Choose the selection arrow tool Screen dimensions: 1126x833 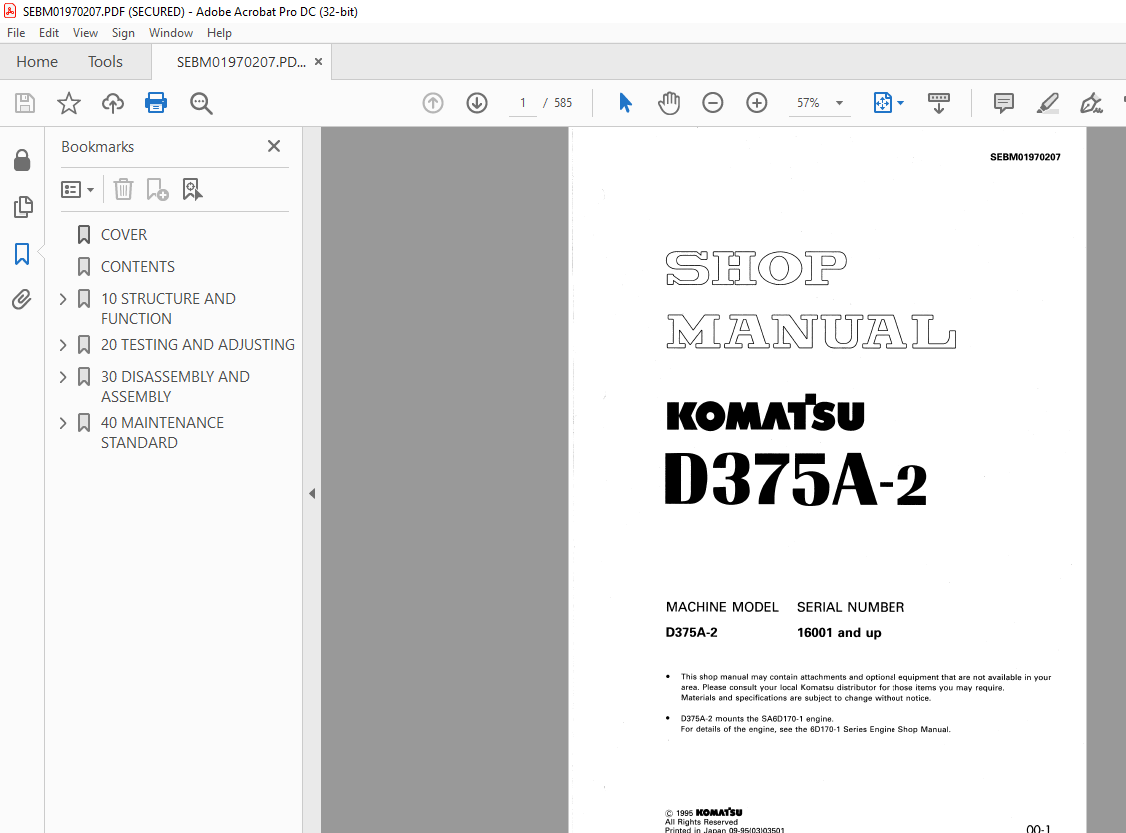point(625,103)
